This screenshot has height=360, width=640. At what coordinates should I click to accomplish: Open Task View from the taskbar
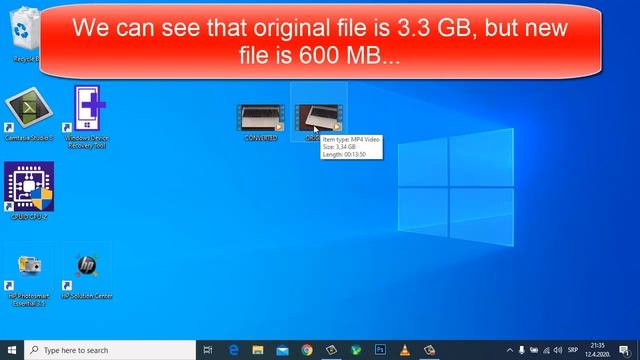pos(208,350)
